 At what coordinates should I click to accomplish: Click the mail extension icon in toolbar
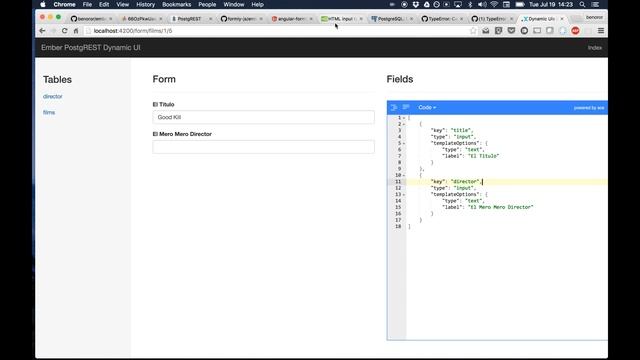click(486, 31)
